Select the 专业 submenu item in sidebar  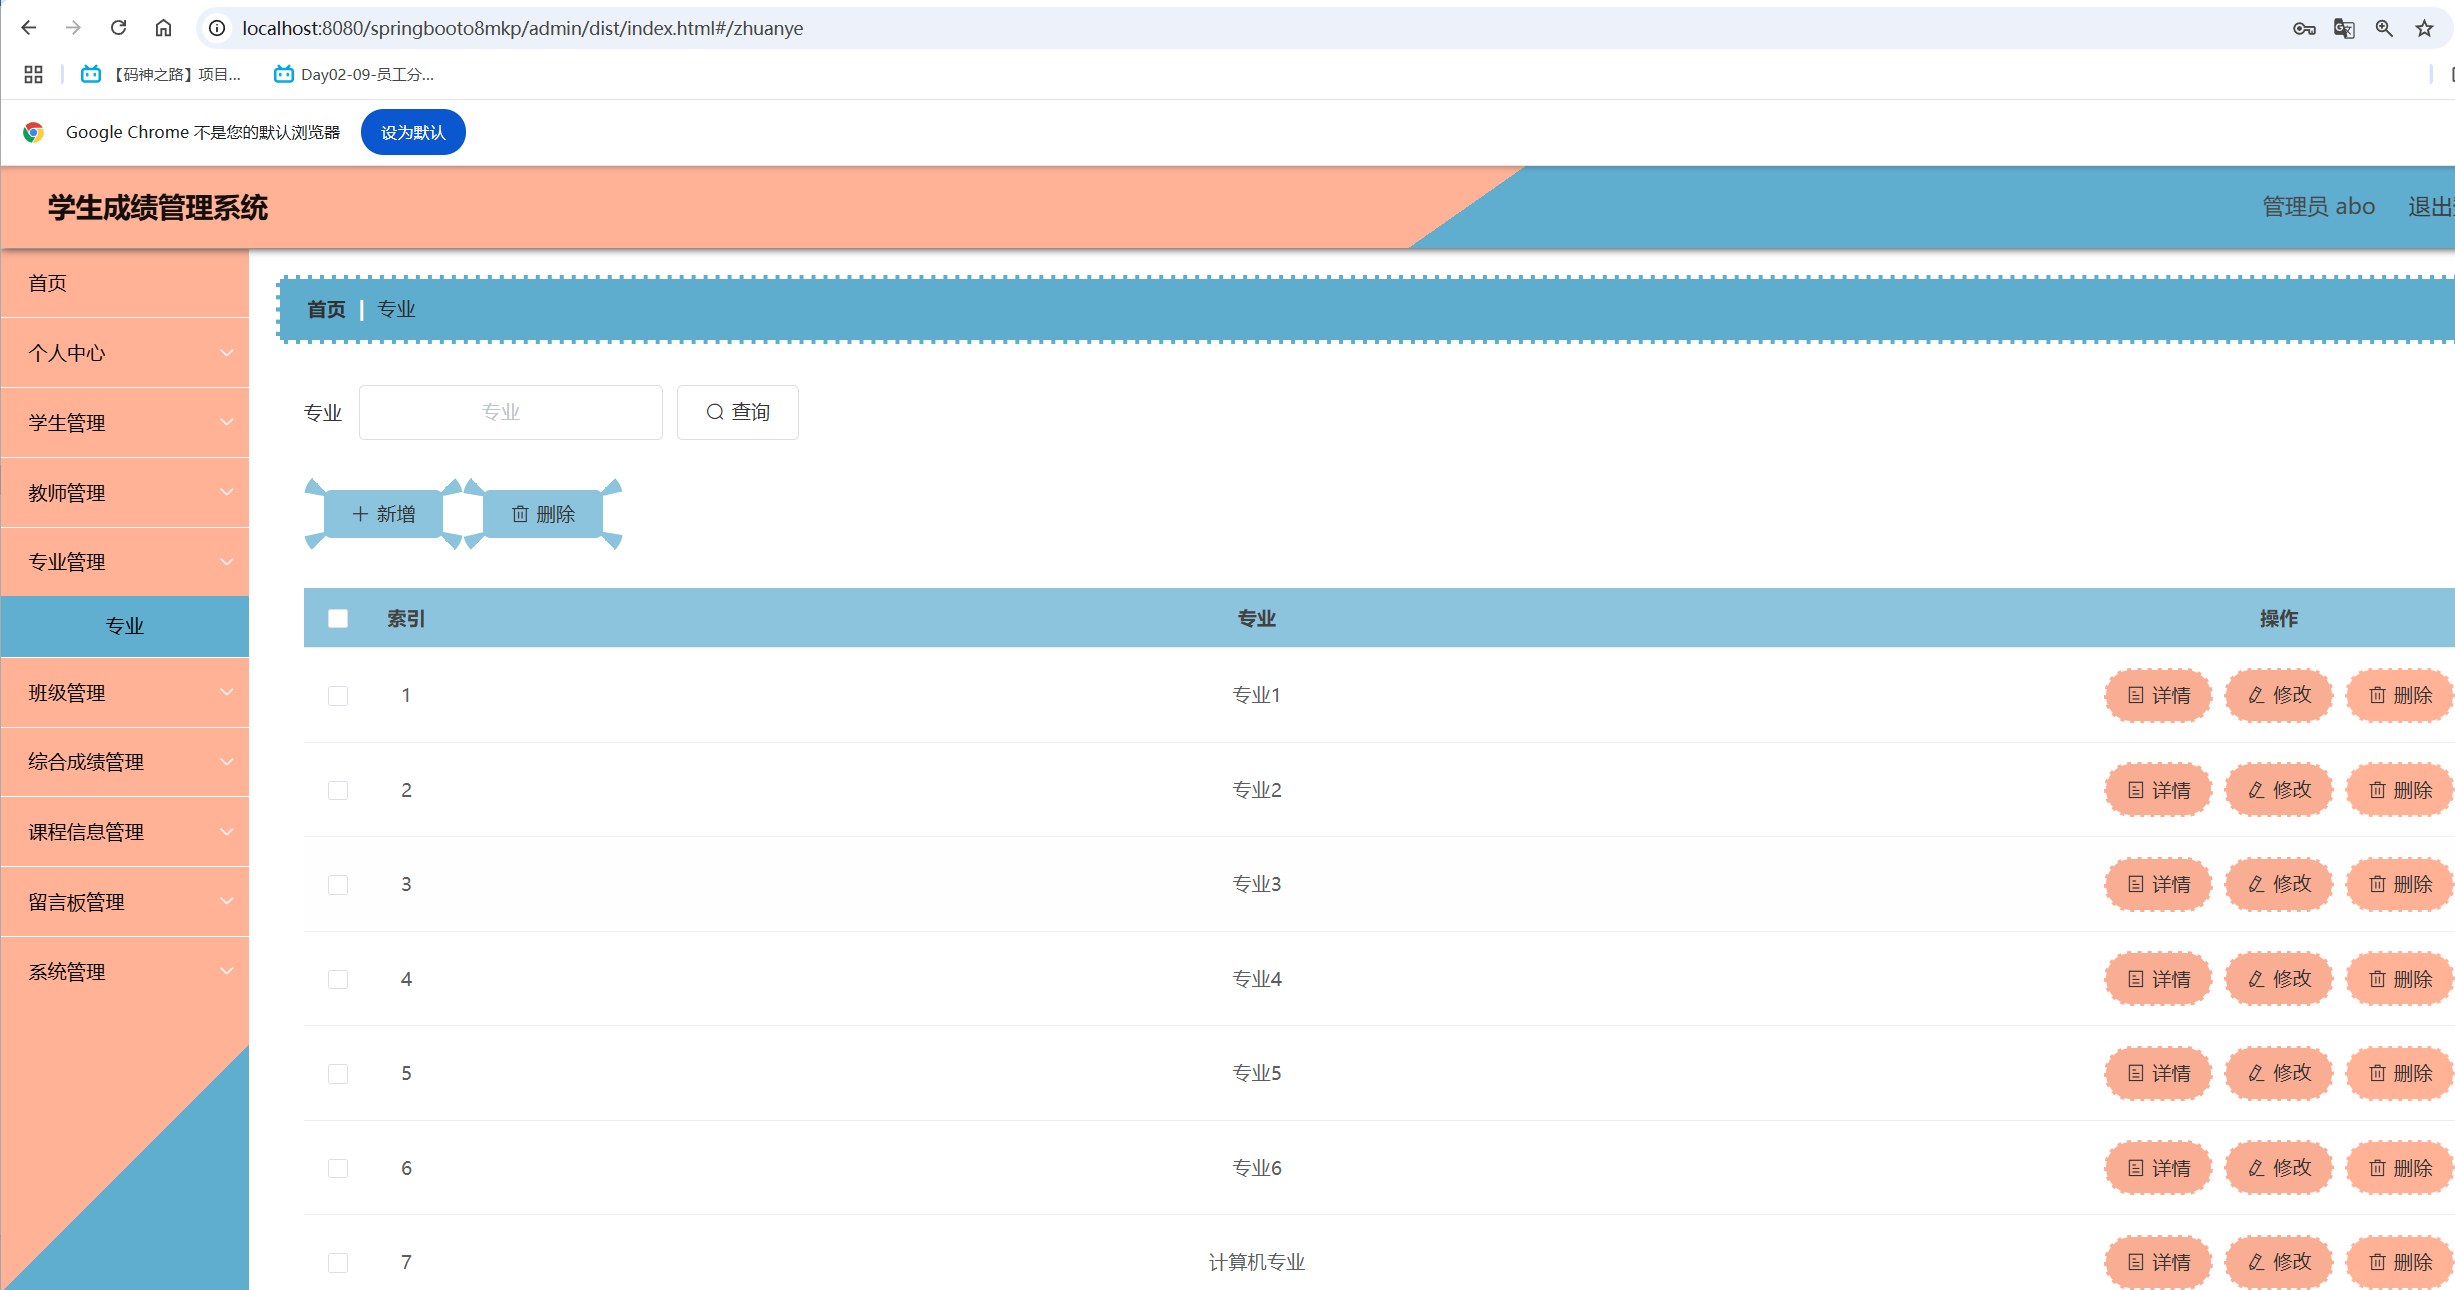pos(125,626)
